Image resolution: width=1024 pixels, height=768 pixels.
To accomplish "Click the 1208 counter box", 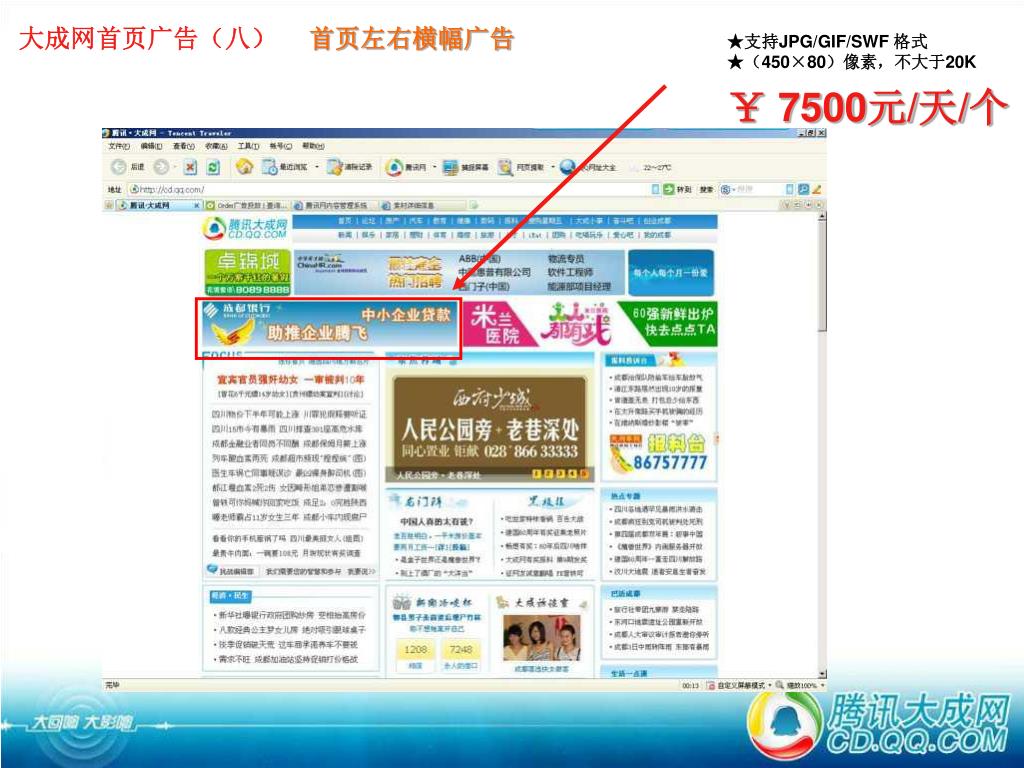I will [415, 649].
